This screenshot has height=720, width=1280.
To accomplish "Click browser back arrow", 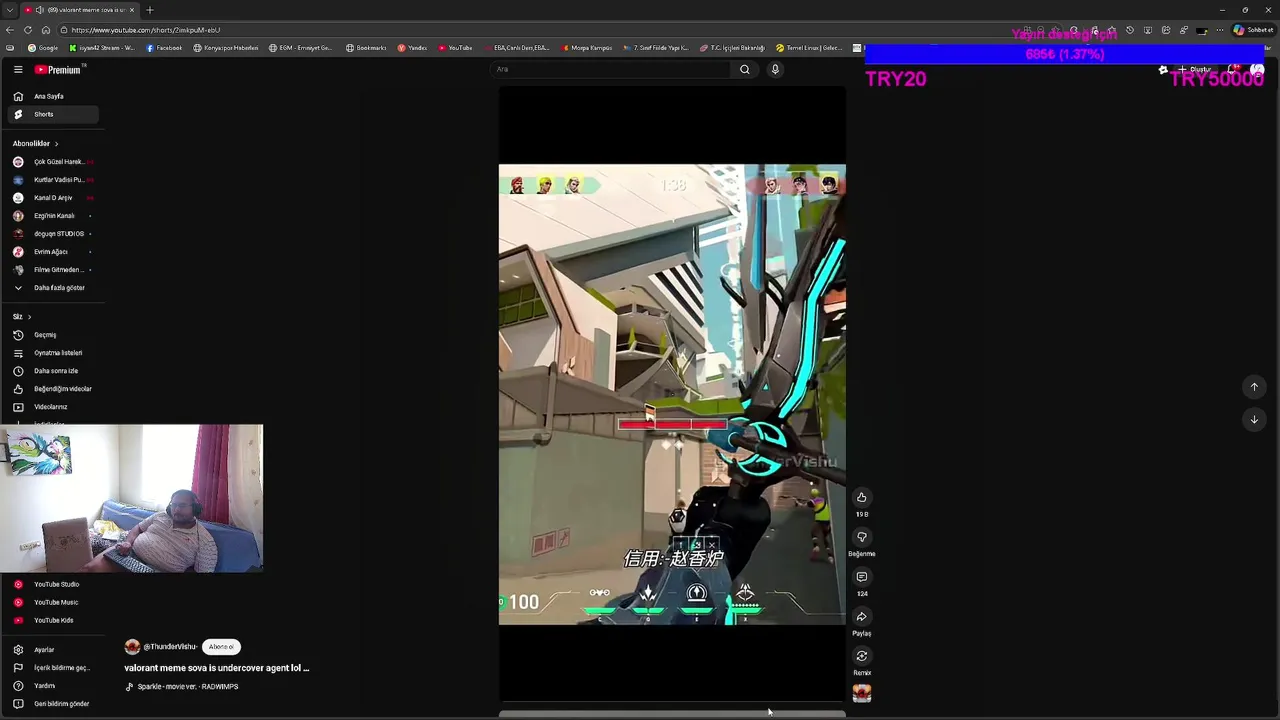I will coord(10,30).
